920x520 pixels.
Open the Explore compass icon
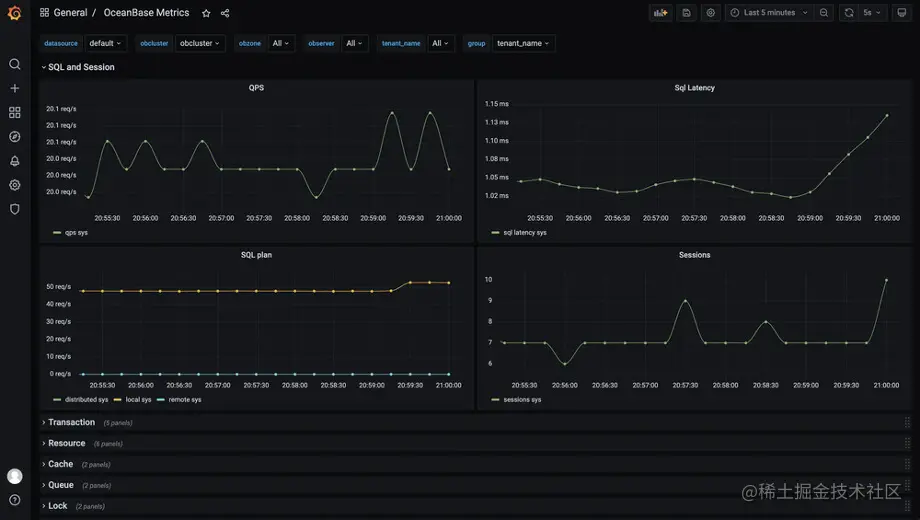(x=15, y=137)
